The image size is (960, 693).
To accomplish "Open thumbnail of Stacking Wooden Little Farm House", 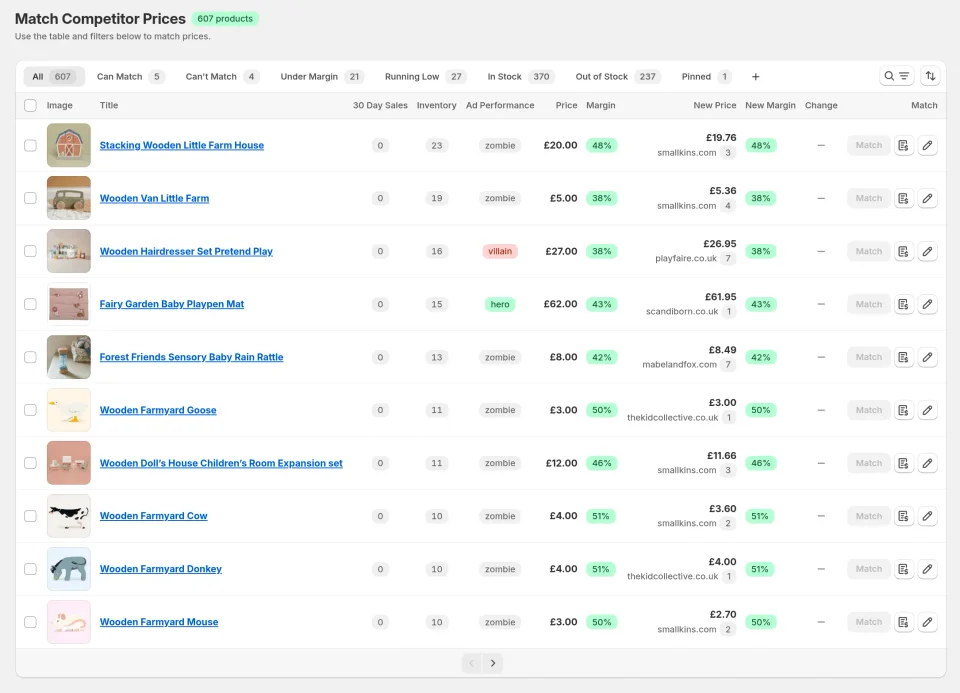I will 69,145.
